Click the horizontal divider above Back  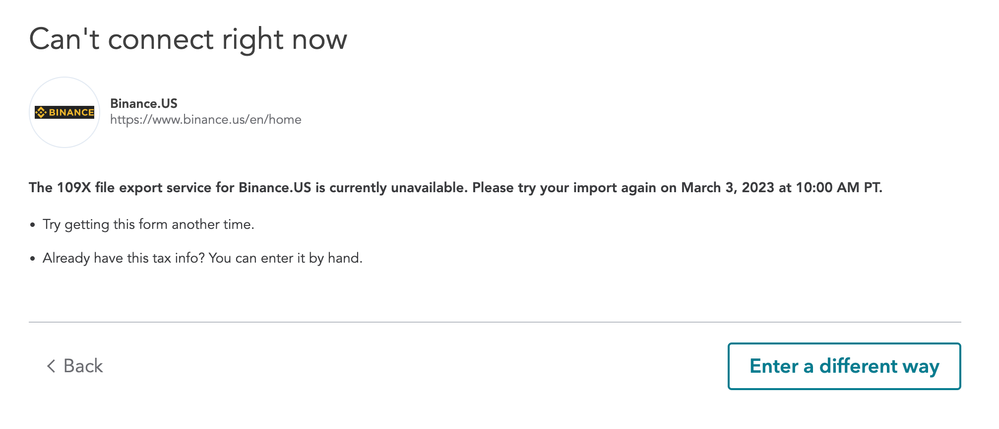click(494, 322)
